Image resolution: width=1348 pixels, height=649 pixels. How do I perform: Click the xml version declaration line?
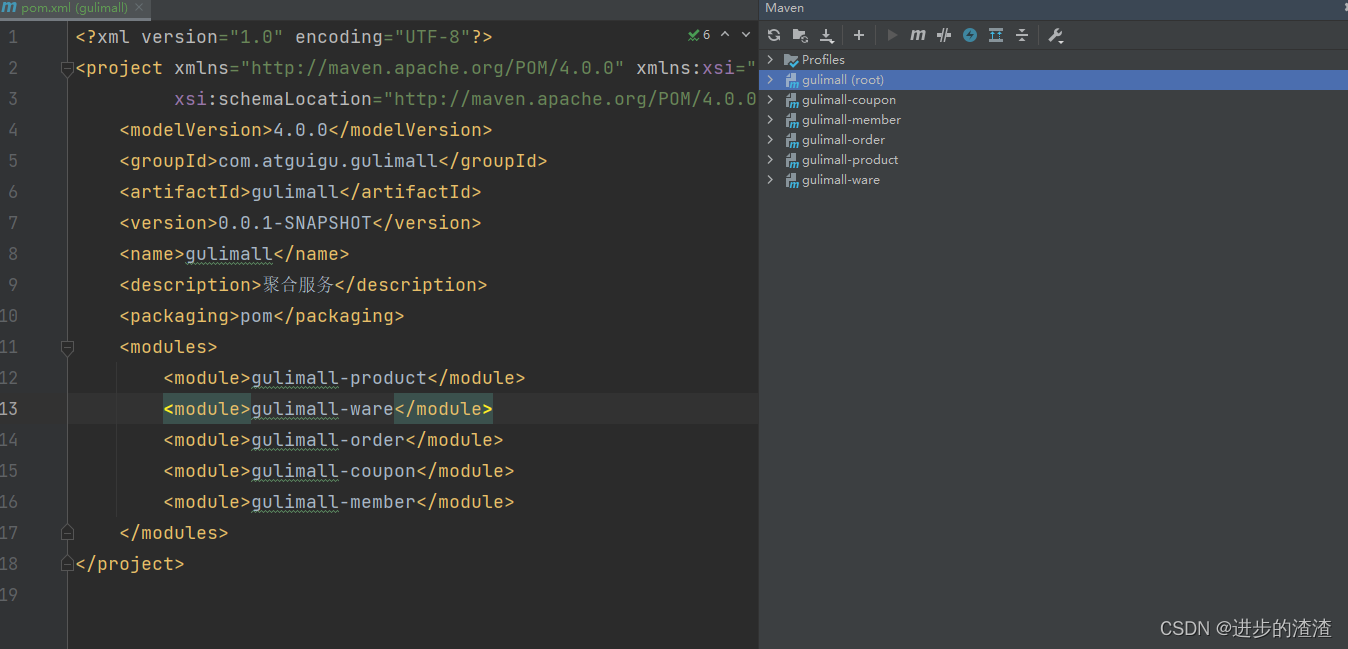(284, 37)
